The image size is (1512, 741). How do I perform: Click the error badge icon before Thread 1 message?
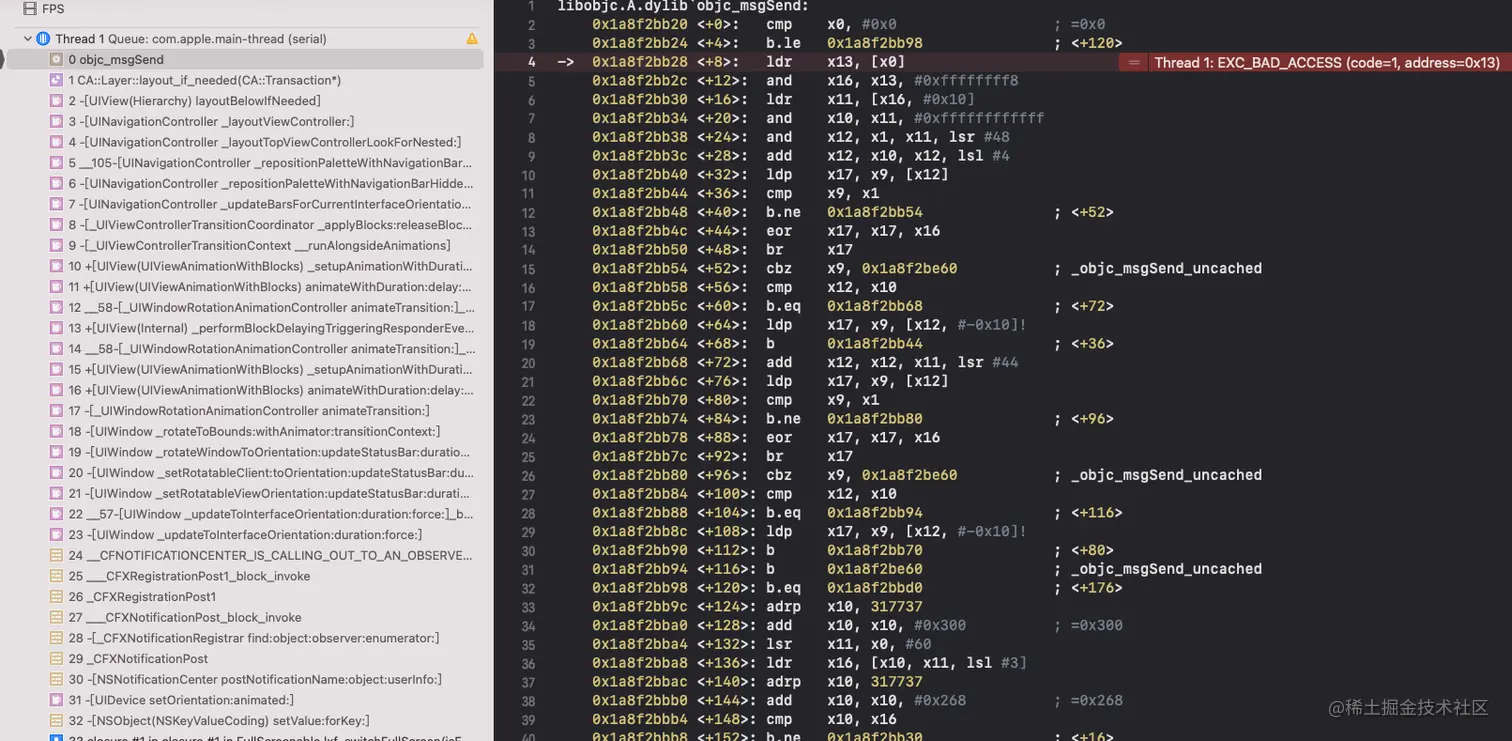pos(1134,62)
